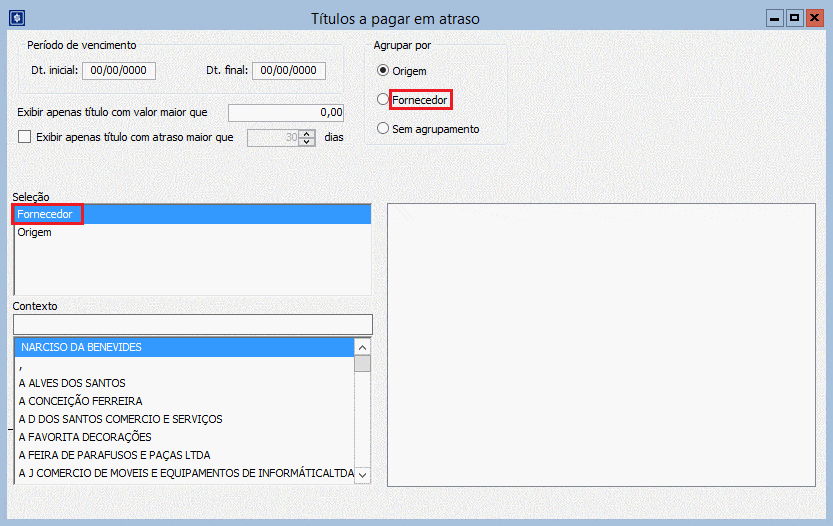Minimize the Títulos a pagar window
Screen dimensions: 833x526
coord(775,18)
